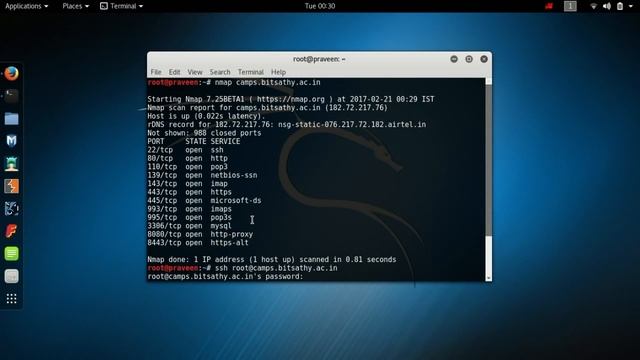Launch Firefox from the dock
This screenshot has width=640, height=360.
coord(11,73)
